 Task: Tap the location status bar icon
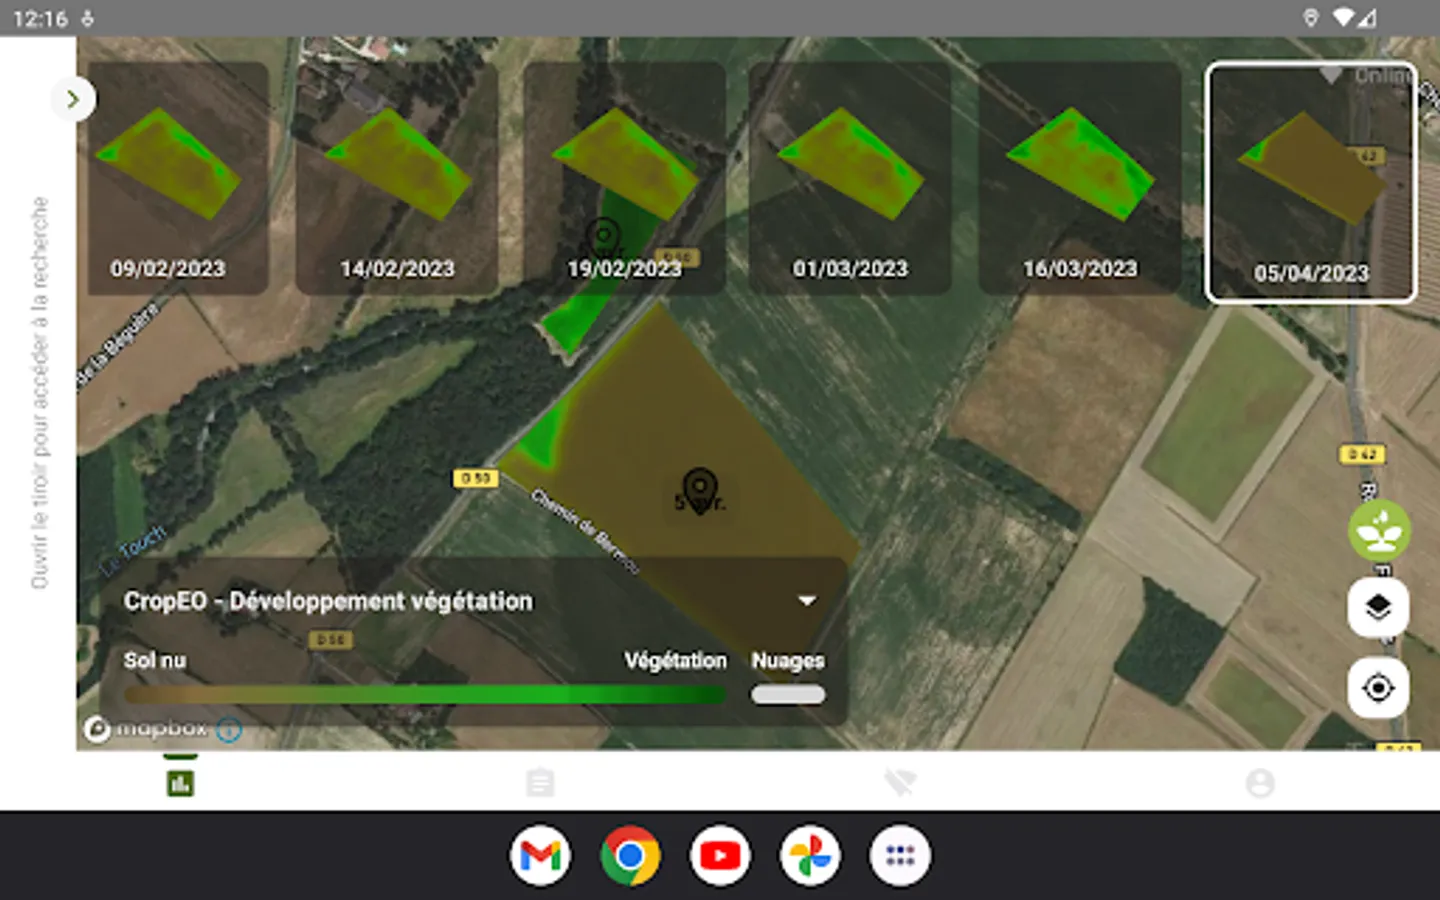(1311, 18)
